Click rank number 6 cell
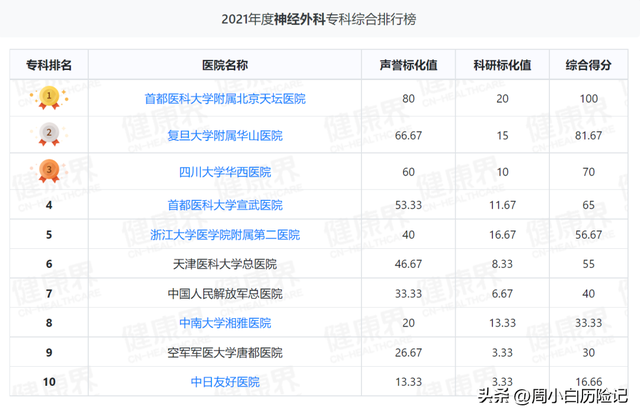The image size is (640, 416). (x=49, y=264)
